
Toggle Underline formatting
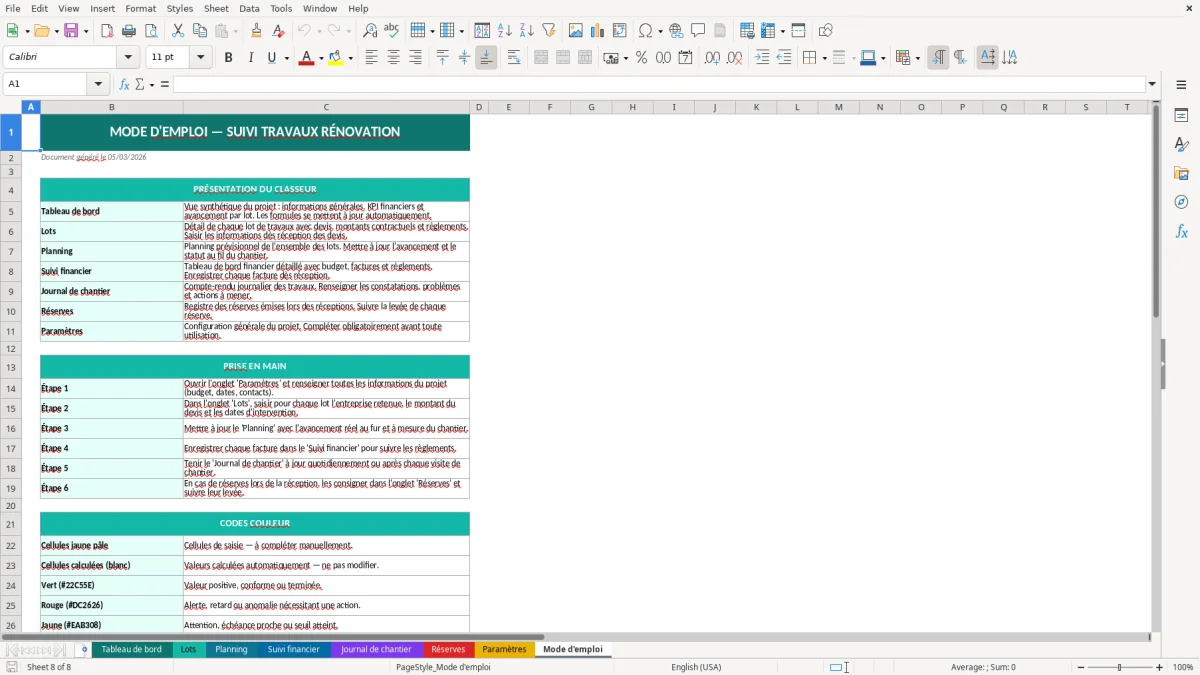271,58
